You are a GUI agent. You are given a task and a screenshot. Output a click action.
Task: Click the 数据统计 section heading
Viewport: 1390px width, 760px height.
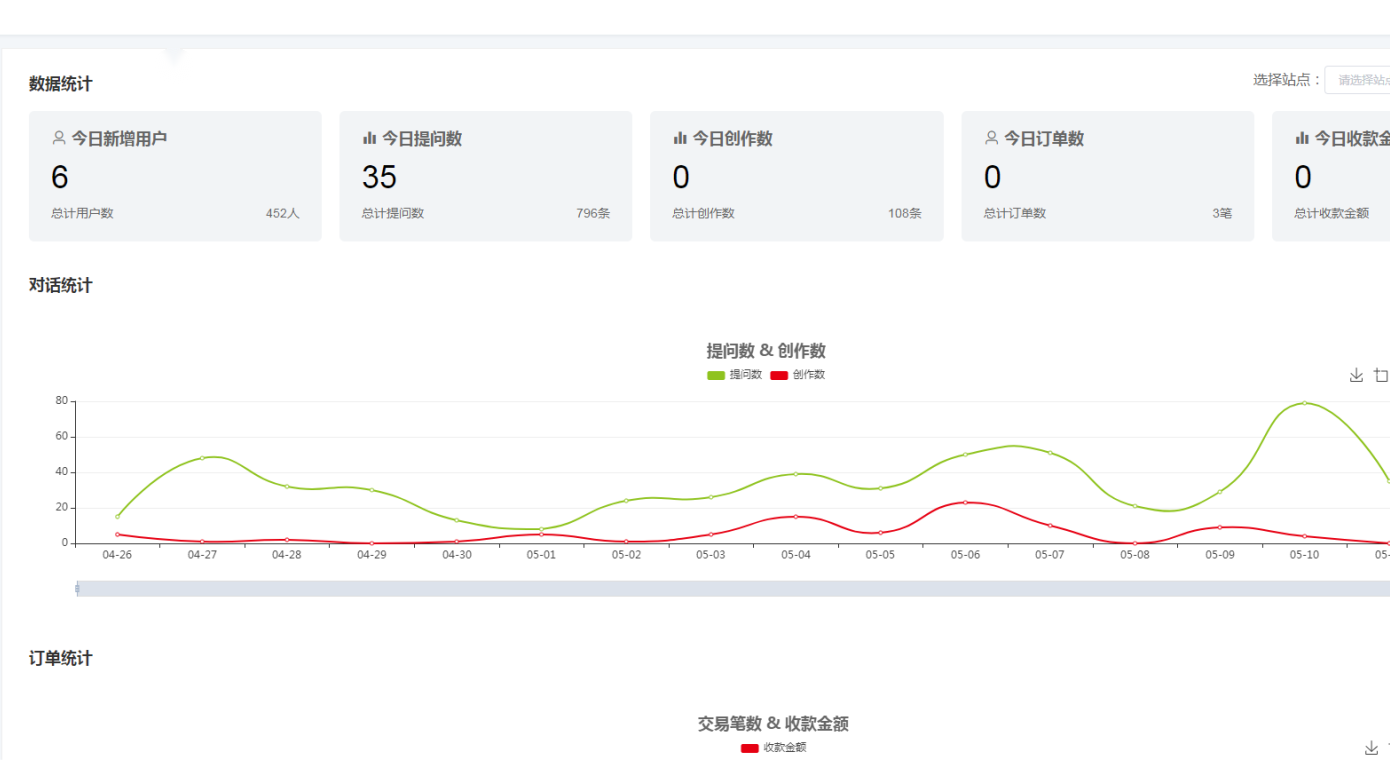(x=61, y=84)
